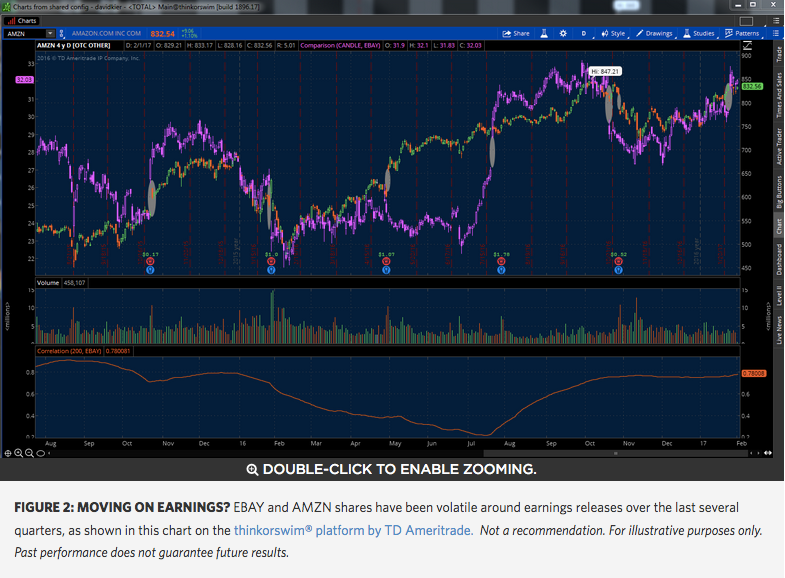785x578 pixels.
Task: Open the Patterns menu
Action: click(742, 34)
